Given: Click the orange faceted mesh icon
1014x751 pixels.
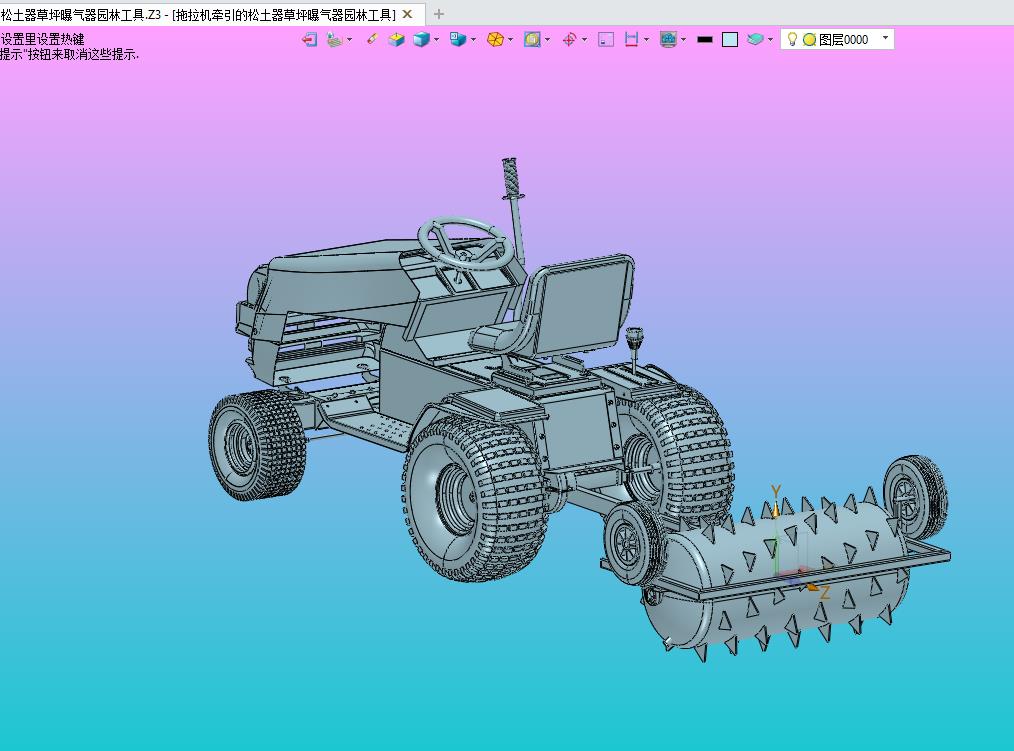Looking at the screenshot, I should coord(495,39).
